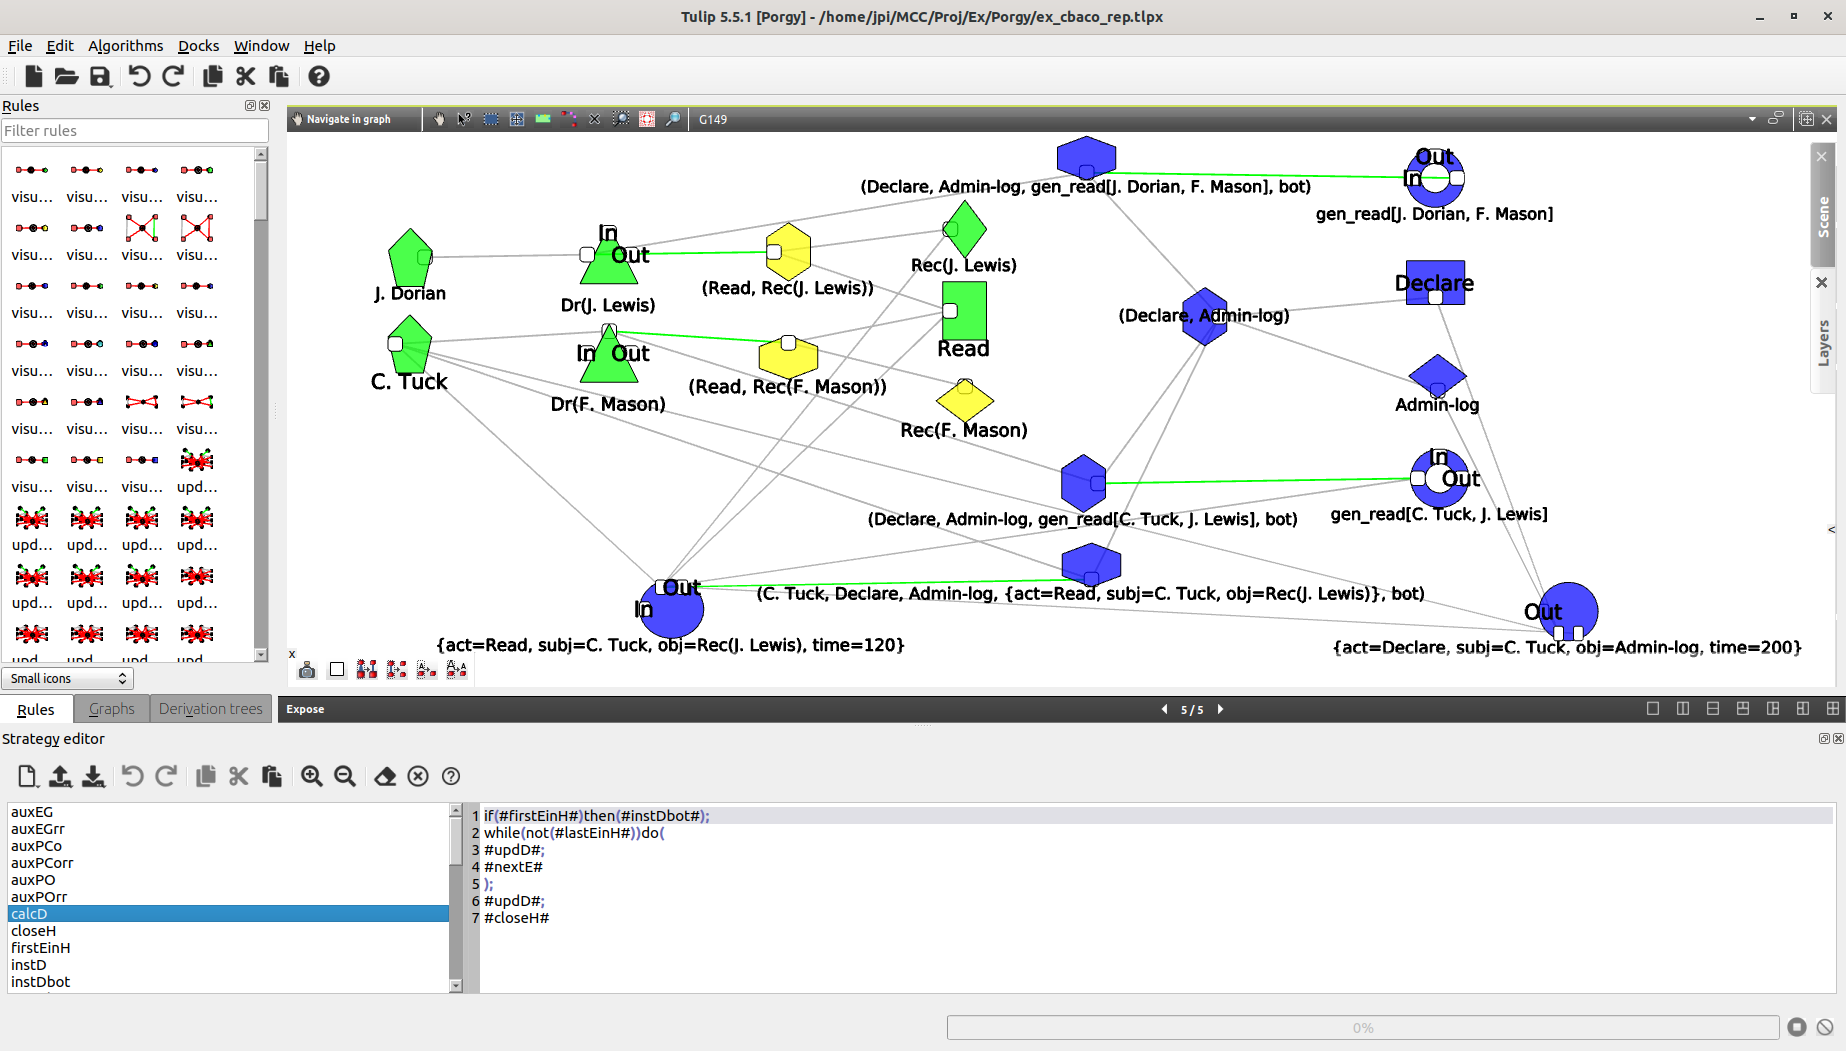Create new strategy with the blank page icon
The width and height of the screenshot is (1846, 1051).
tap(27, 776)
